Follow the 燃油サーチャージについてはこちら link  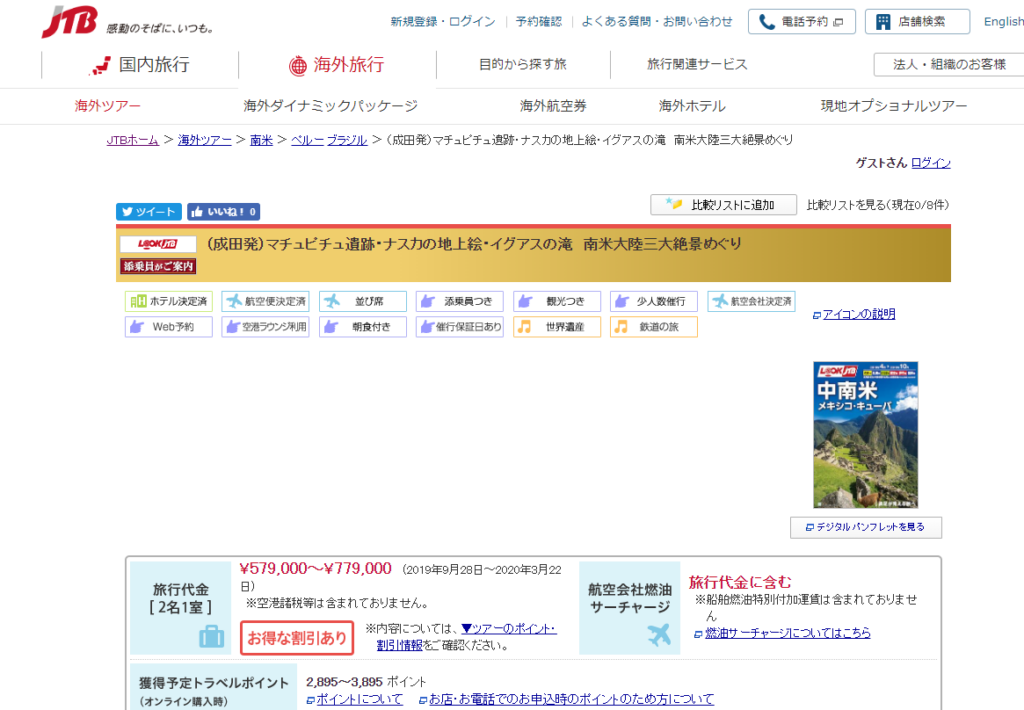coord(787,633)
